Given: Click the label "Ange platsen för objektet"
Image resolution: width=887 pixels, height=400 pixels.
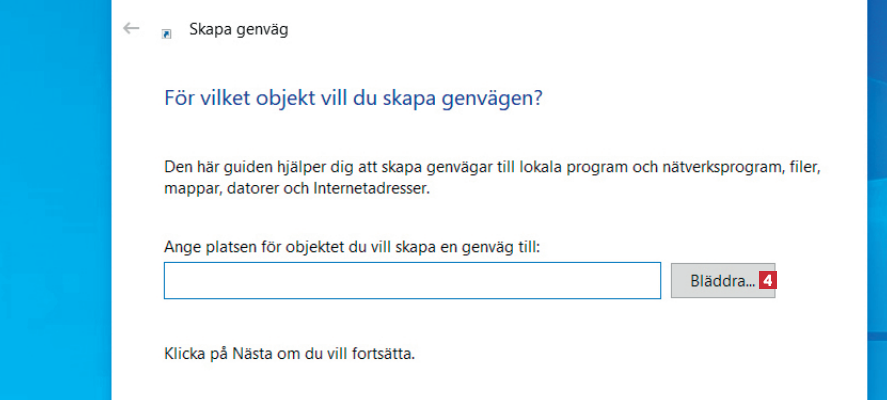Looking at the screenshot, I should click(249, 246).
